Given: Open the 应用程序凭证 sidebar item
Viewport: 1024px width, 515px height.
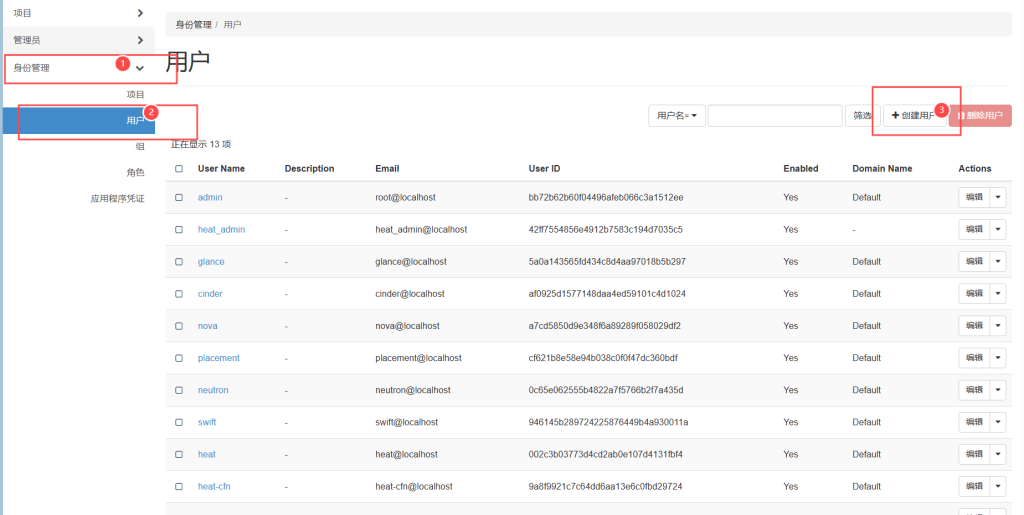Looking at the screenshot, I should (x=117, y=198).
